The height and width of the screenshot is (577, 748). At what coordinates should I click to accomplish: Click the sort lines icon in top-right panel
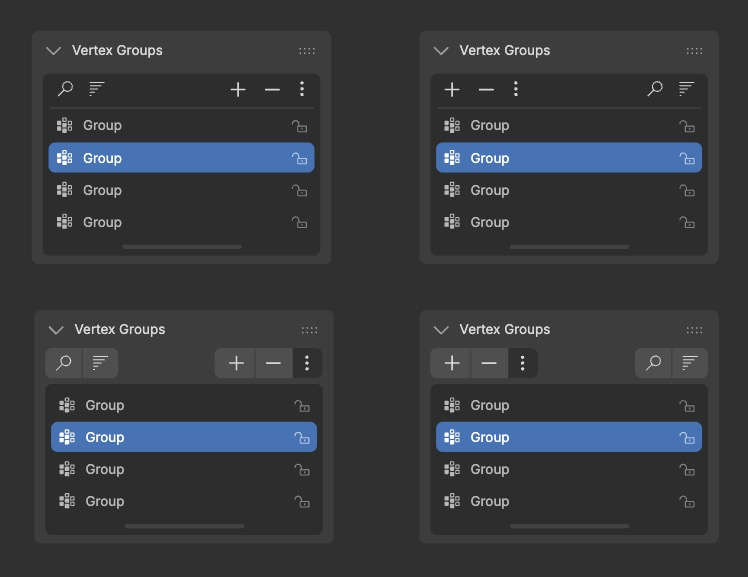(x=686, y=89)
